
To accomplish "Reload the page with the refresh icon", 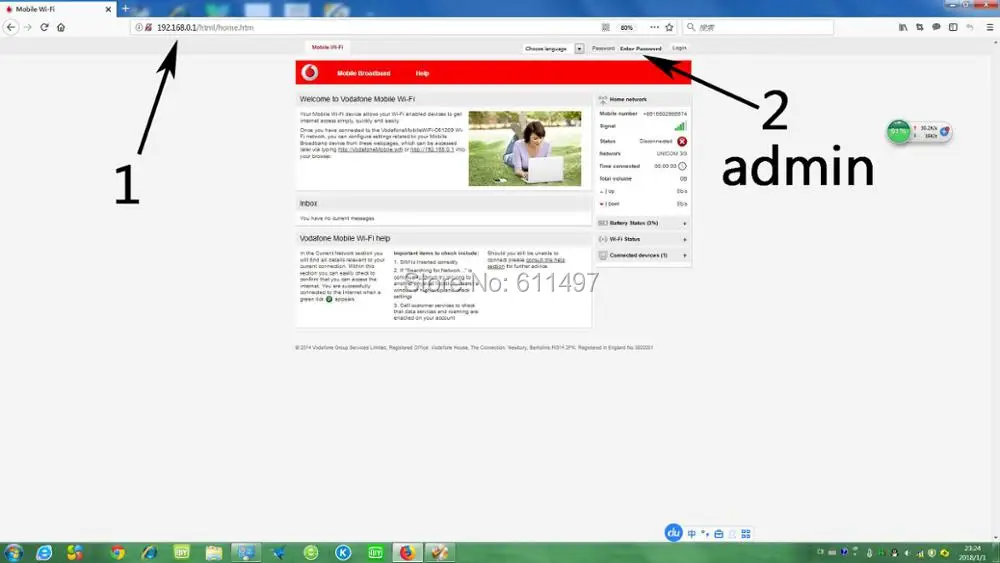I will point(44,27).
